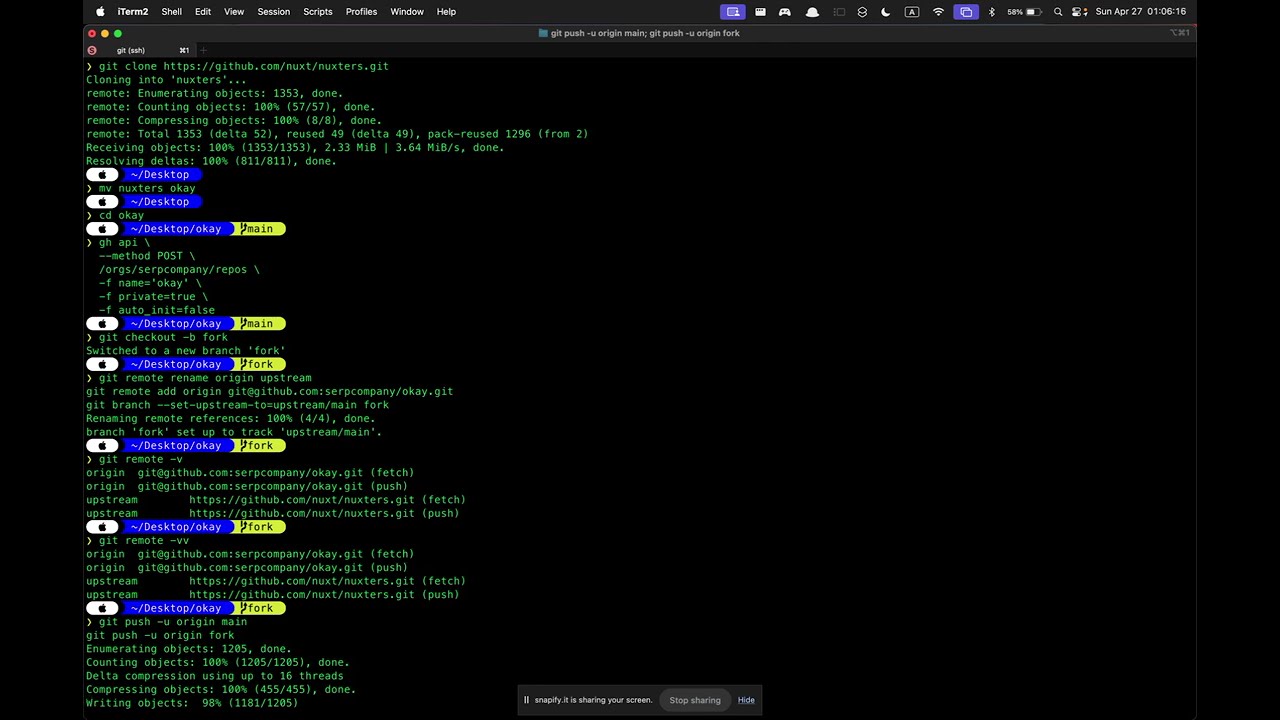Click the 'Resolving deltas: 100% (811/811)' line
Viewport: 1280px width, 720px height.
click(211, 161)
